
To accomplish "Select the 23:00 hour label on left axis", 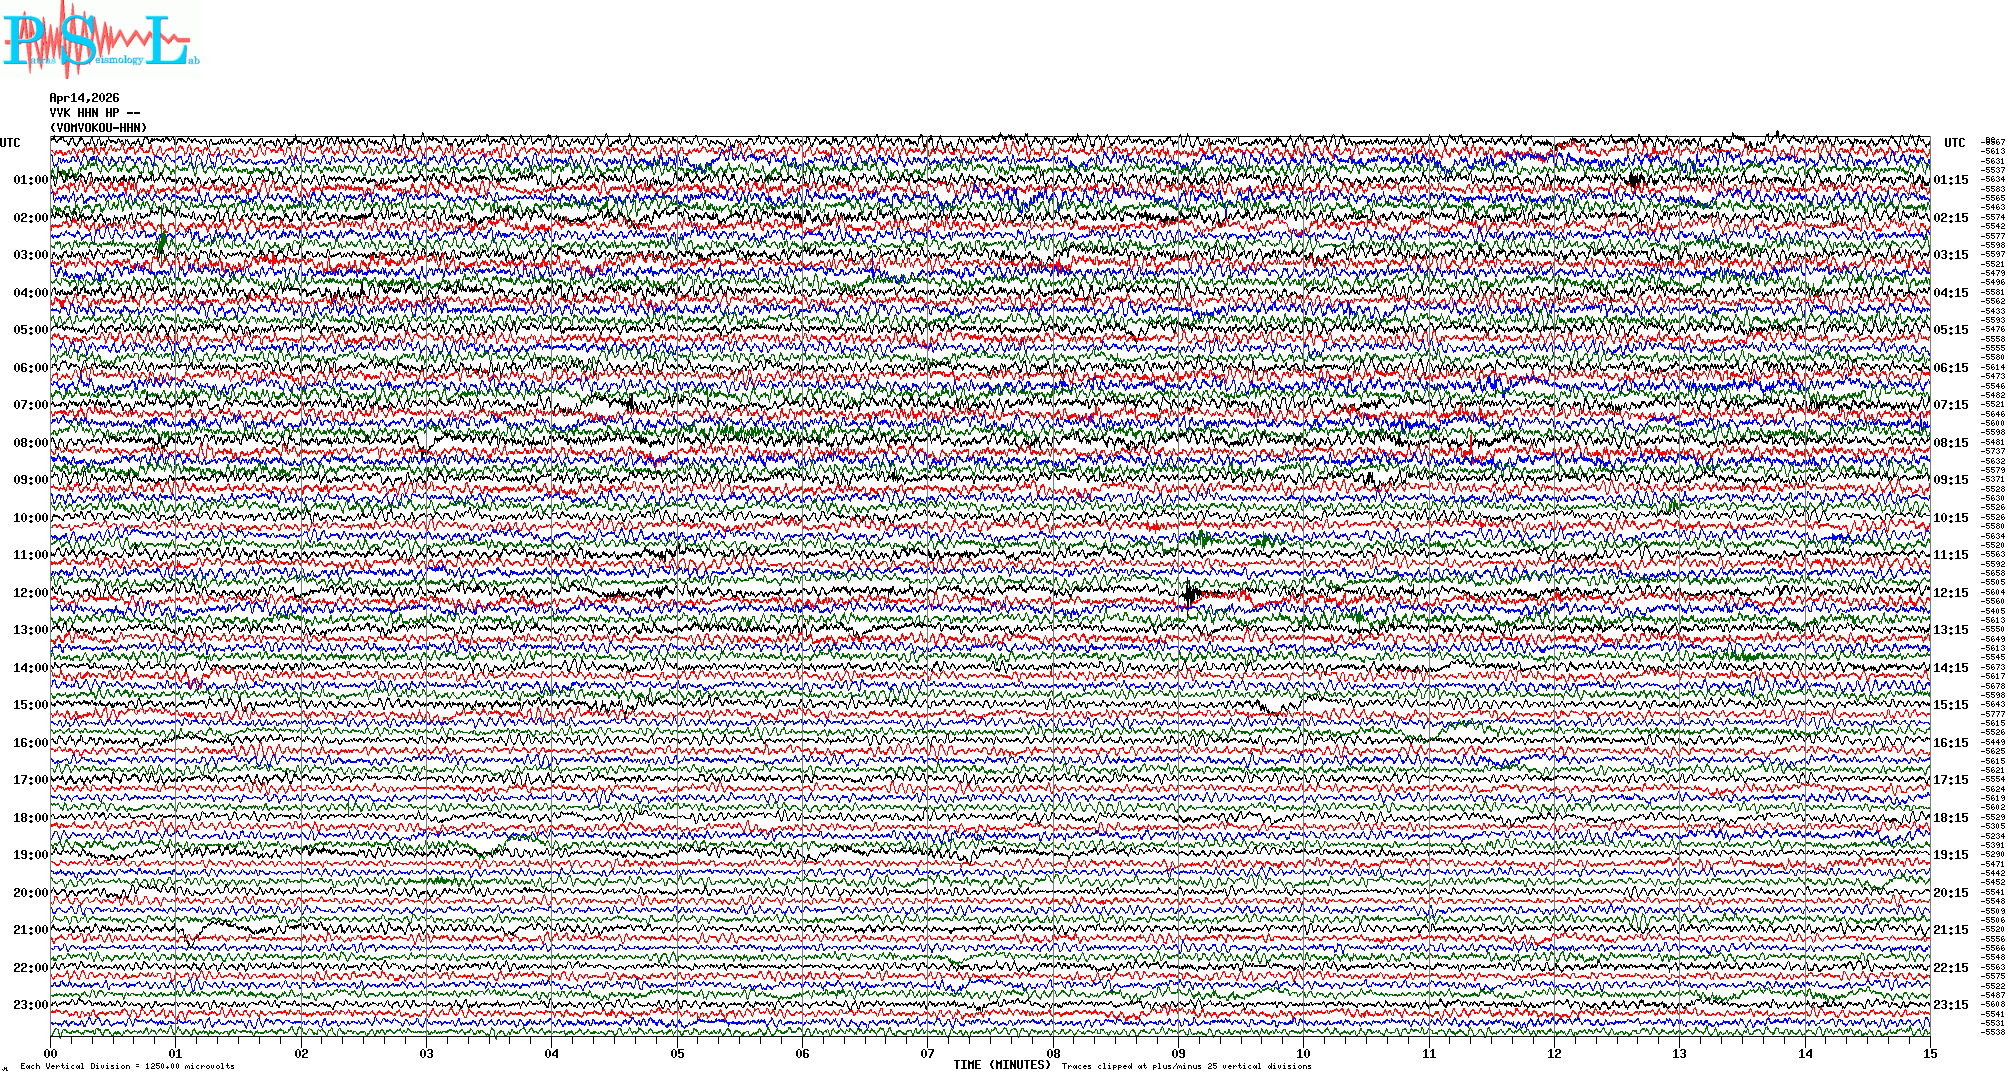I will pos(30,1005).
